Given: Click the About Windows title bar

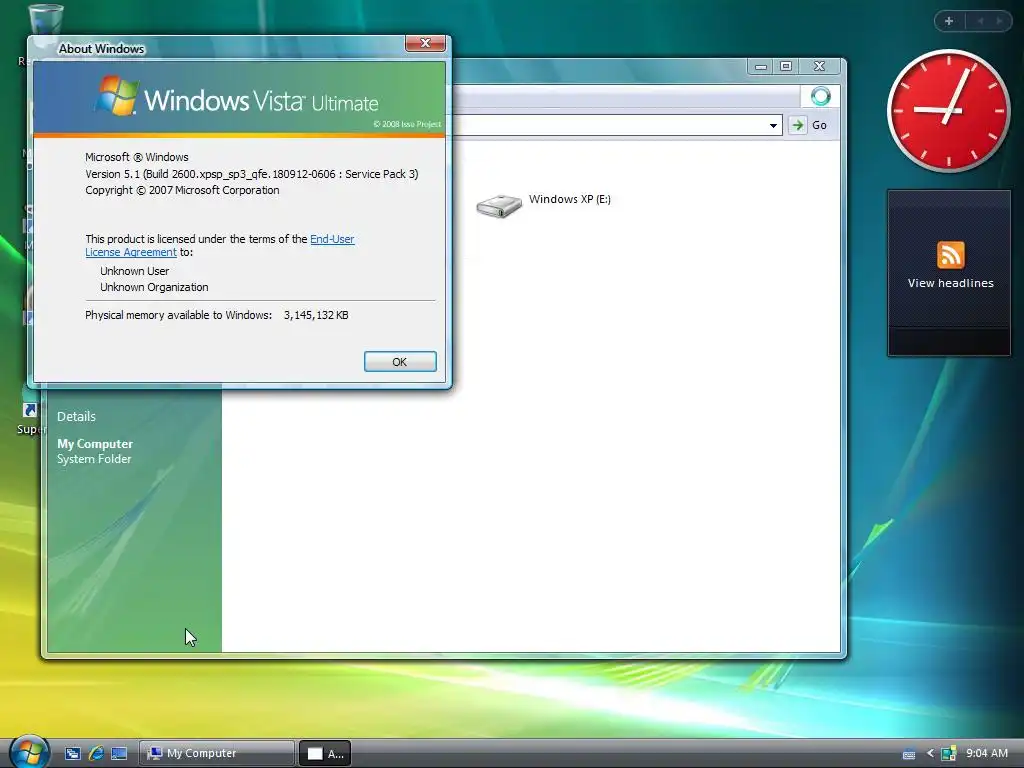Looking at the screenshot, I should point(216,48).
